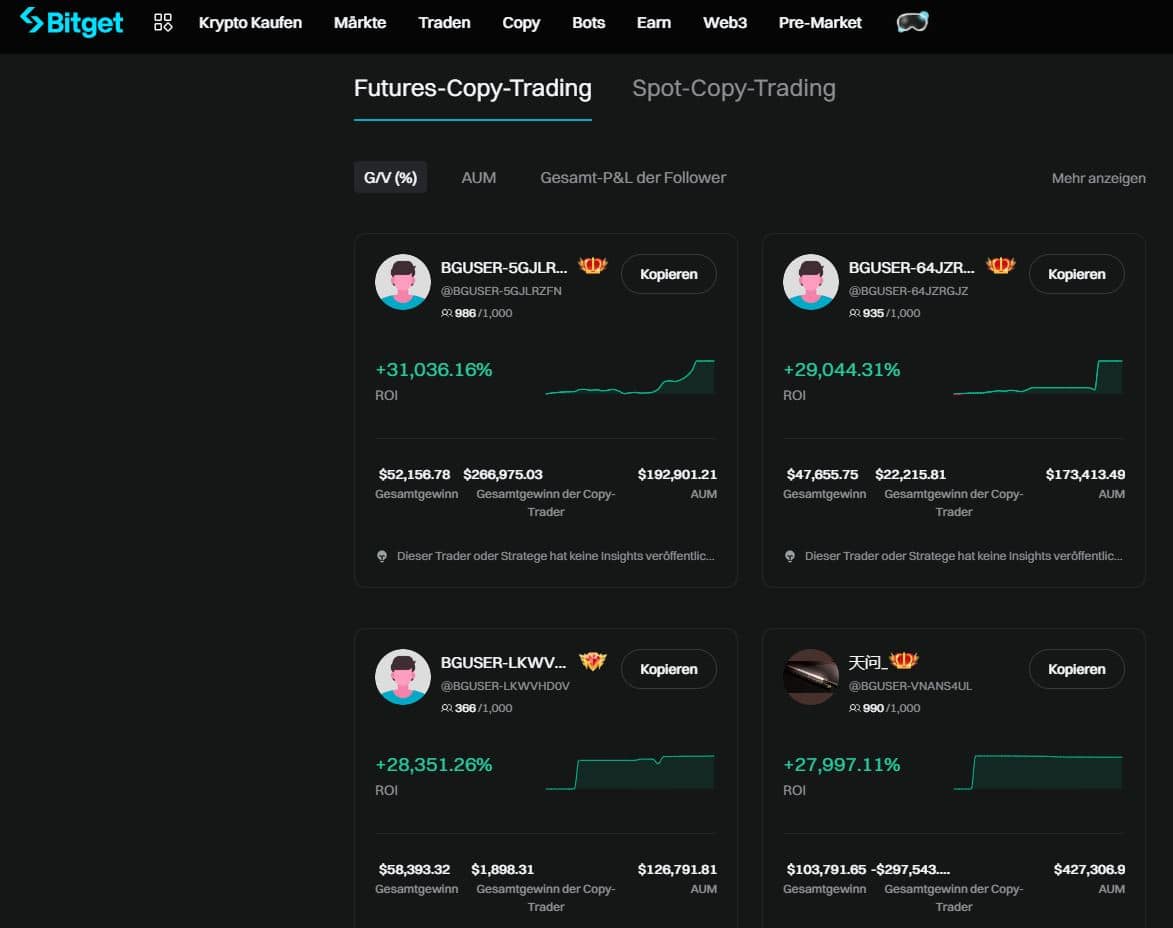Screen dimensions: 1173x928
Task: Click the ROI chart on BGUSER-LKWVHD0V card
Action: point(630,770)
